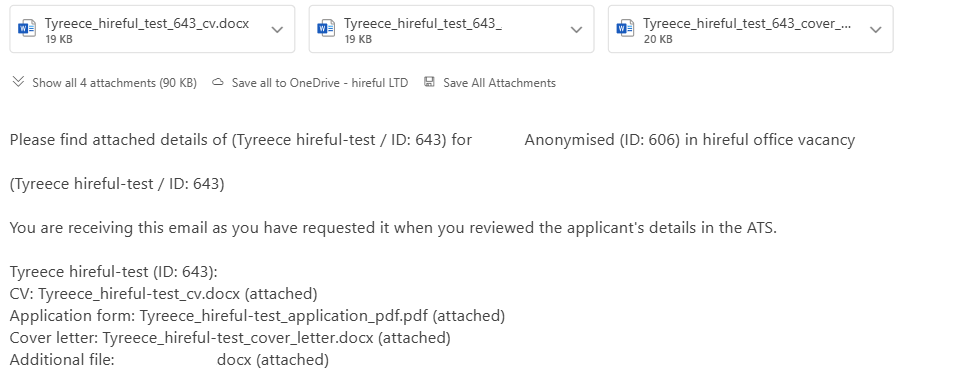
Task: Click the line starting Please find attached details
Action: pos(432,140)
